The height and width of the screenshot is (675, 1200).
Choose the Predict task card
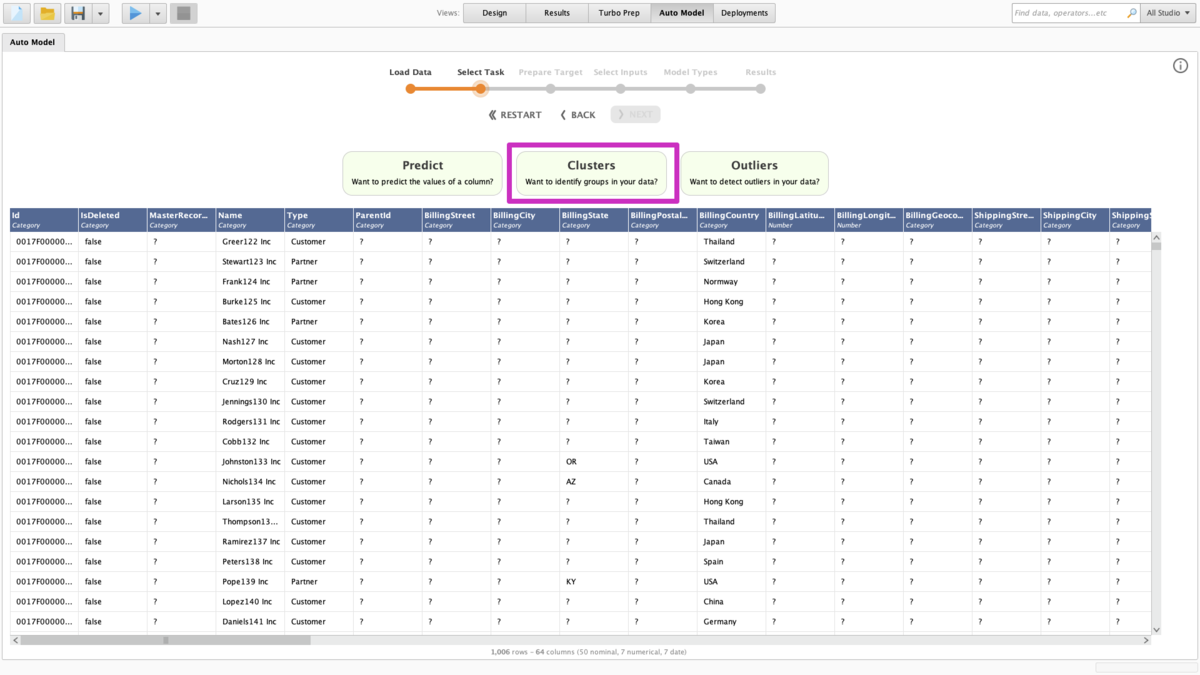click(x=422, y=173)
